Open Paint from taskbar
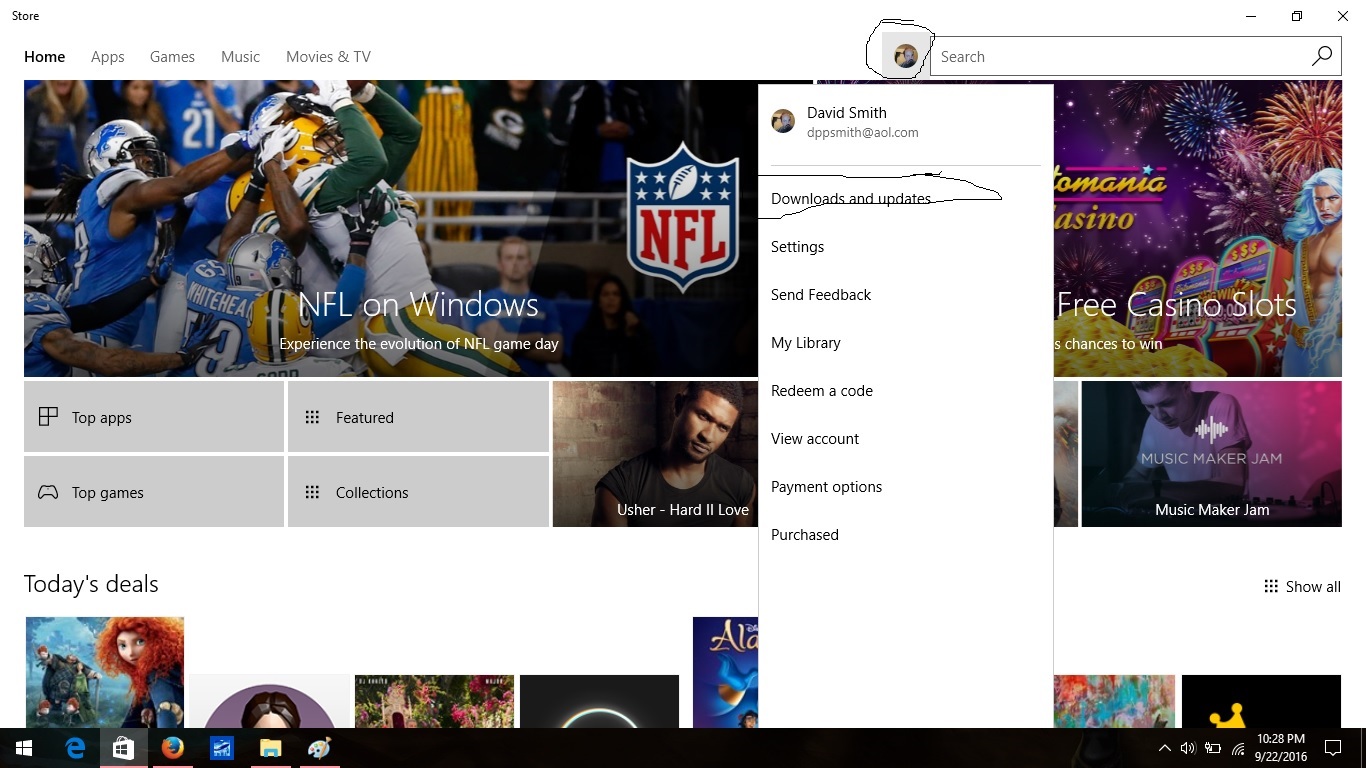 click(319, 748)
